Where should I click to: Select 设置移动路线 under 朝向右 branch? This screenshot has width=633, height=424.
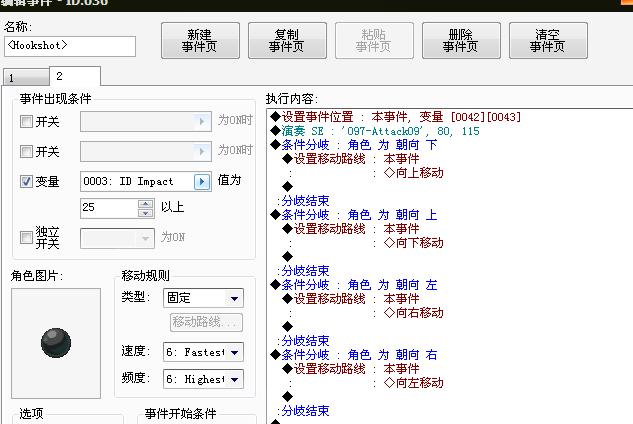(351, 369)
